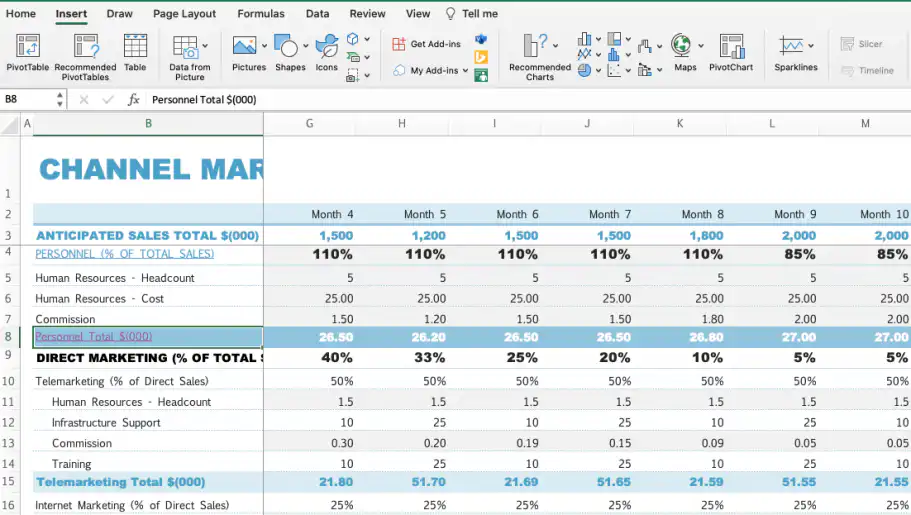This screenshot has height=515, width=911.
Task: Confirm entry with the checkmark icon
Action: [x=108, y=99]
